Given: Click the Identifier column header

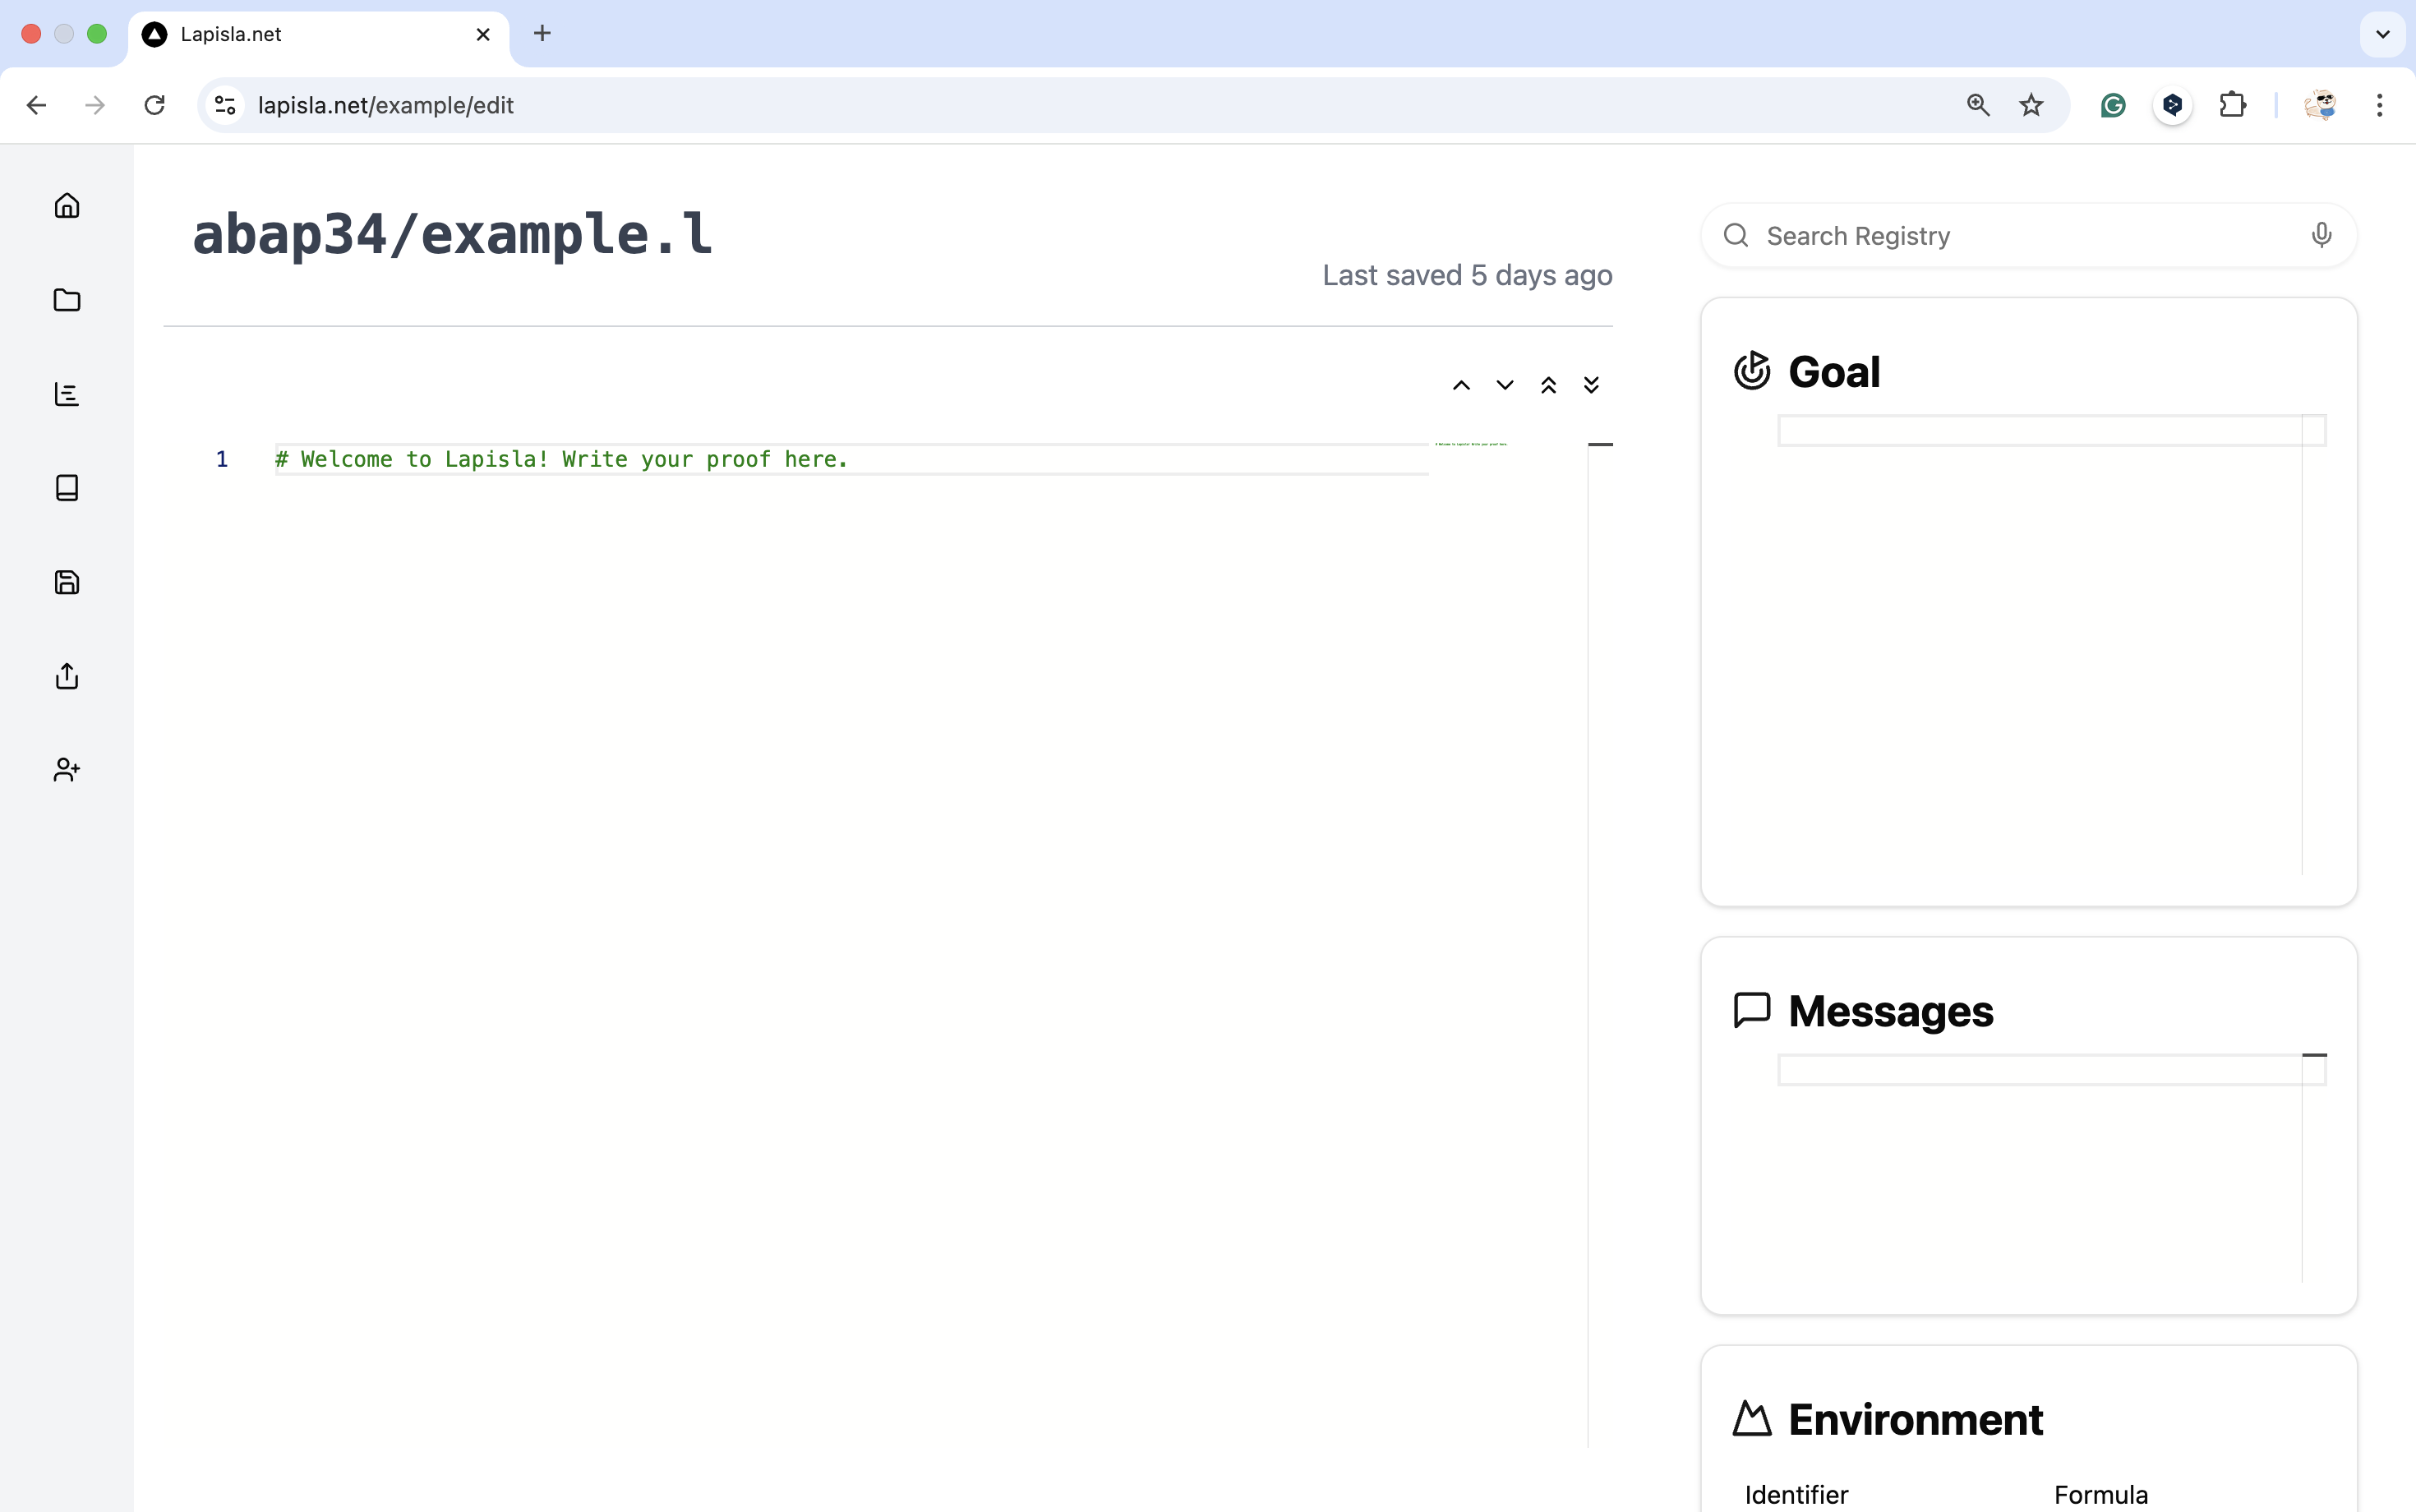Looking at the screenshot, I should click(1796, 1494).
